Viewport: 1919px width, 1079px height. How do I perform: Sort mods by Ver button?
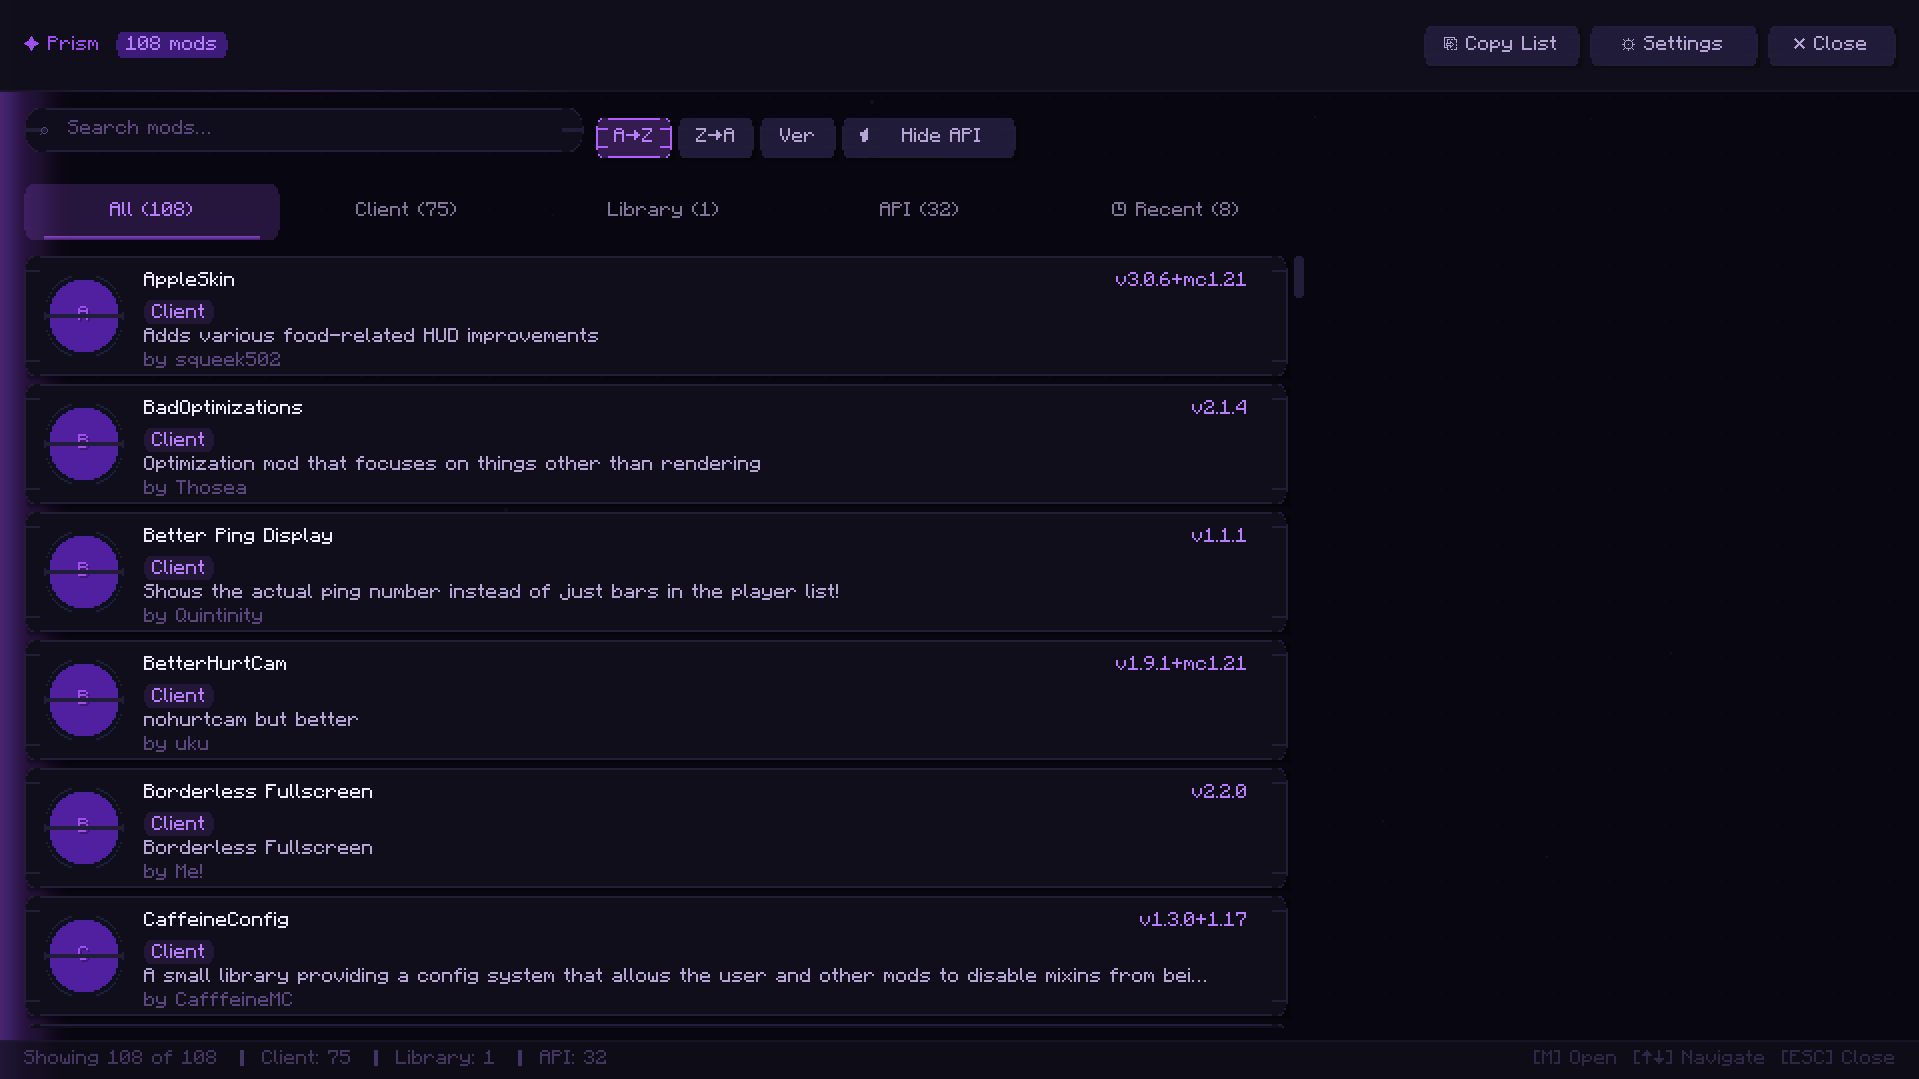tap(797, 137)
